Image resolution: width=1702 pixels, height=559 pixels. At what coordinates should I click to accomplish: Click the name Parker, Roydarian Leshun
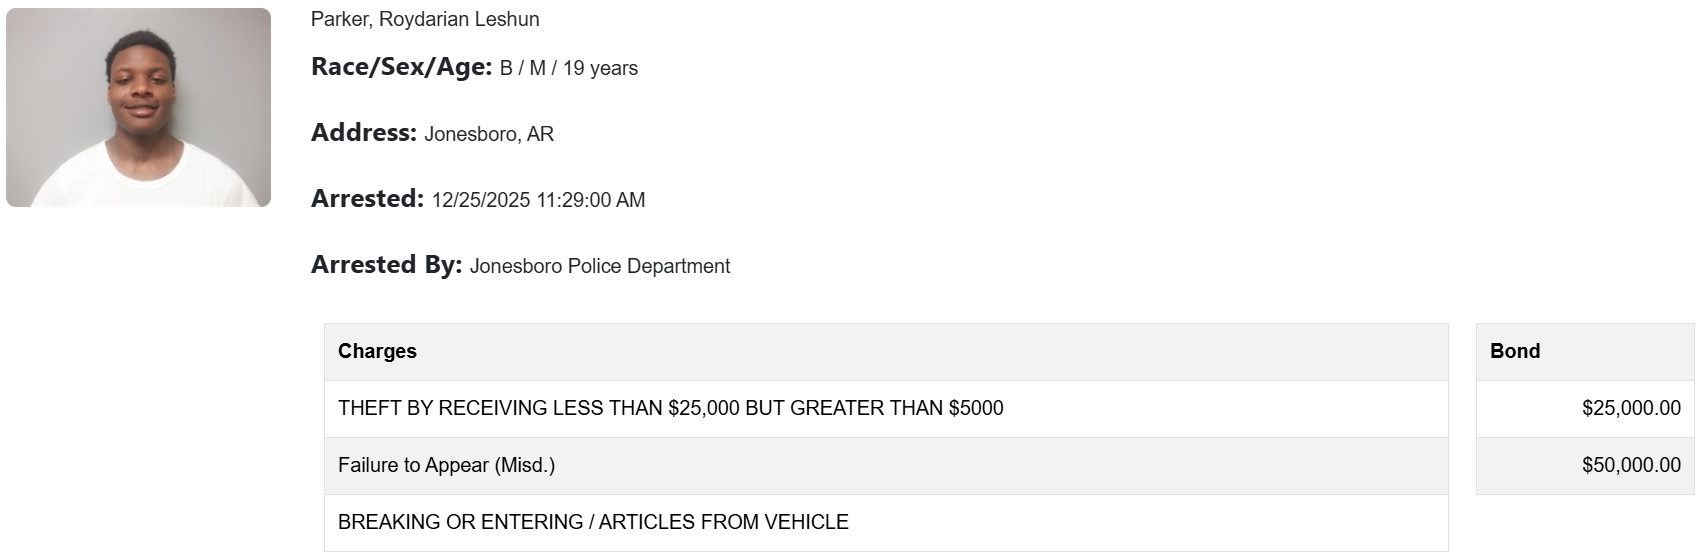[x=425, y=19]
